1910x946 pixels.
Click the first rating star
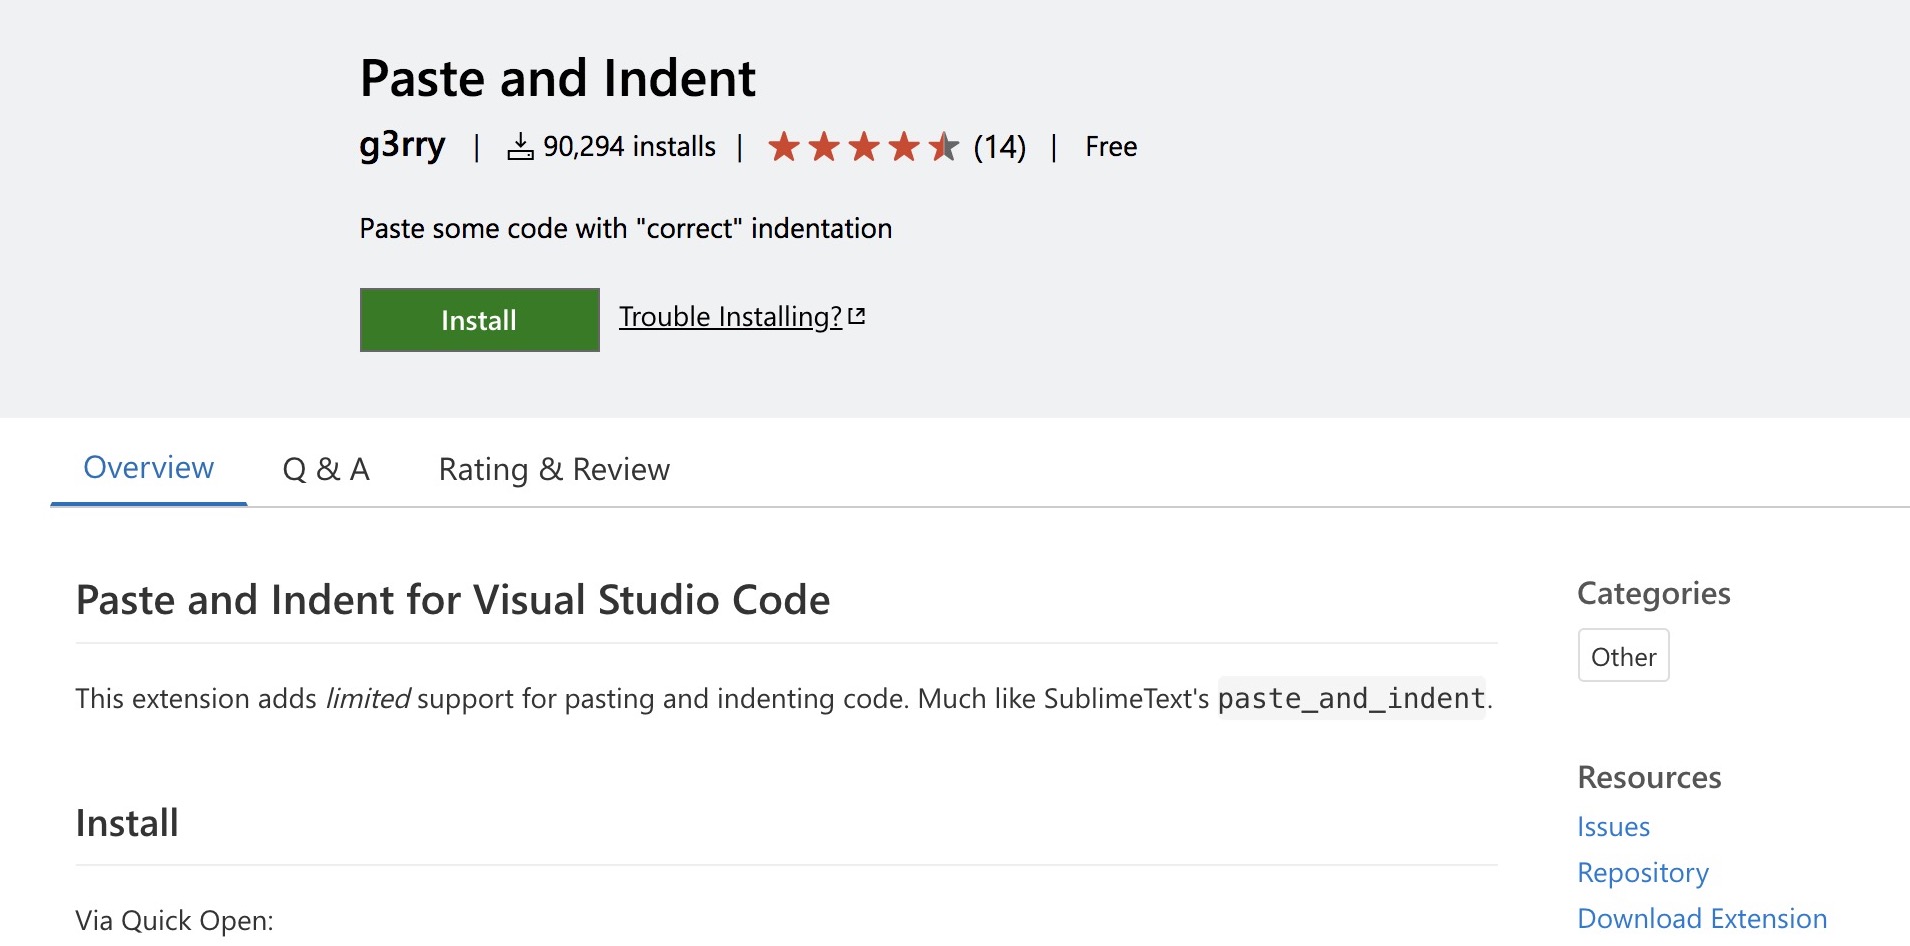coord(784,147)
